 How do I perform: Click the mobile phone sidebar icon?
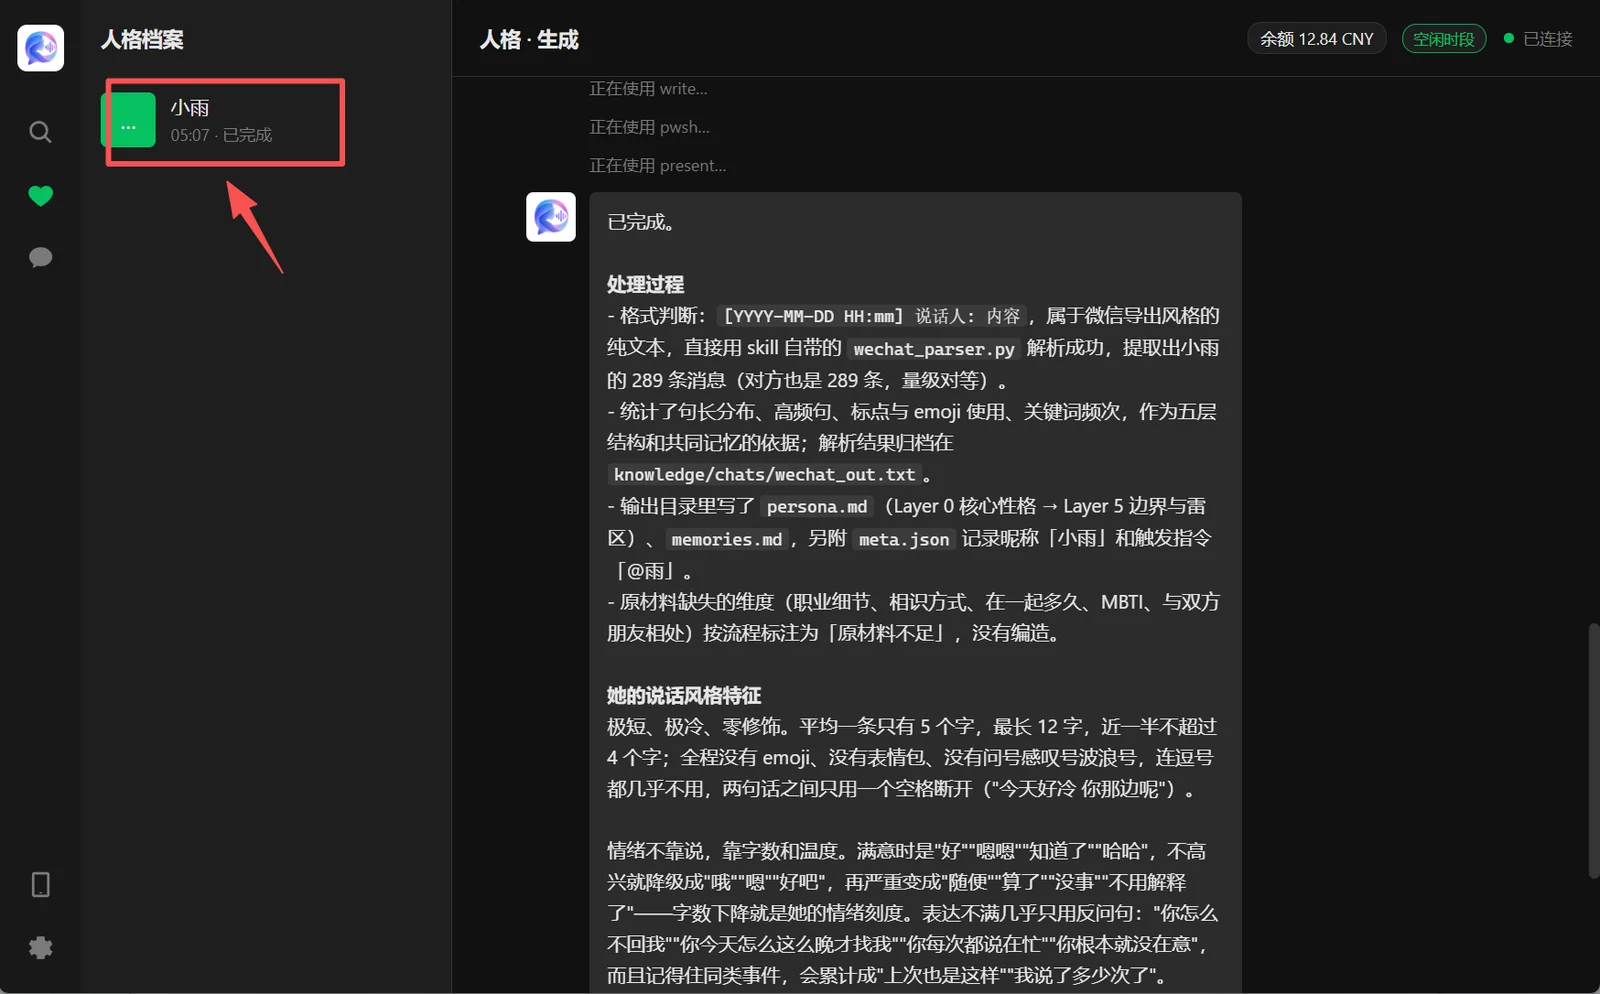tap(40, 885)
